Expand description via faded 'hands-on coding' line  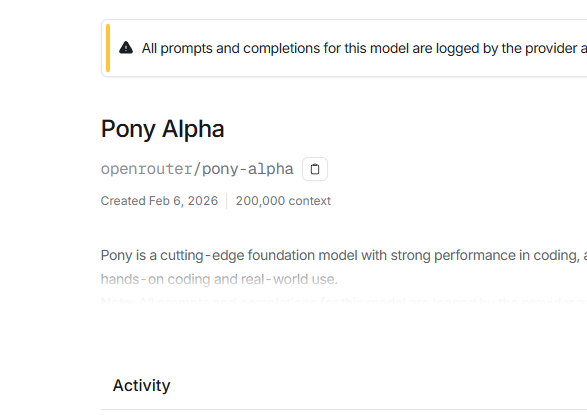[x=219, y=279]
